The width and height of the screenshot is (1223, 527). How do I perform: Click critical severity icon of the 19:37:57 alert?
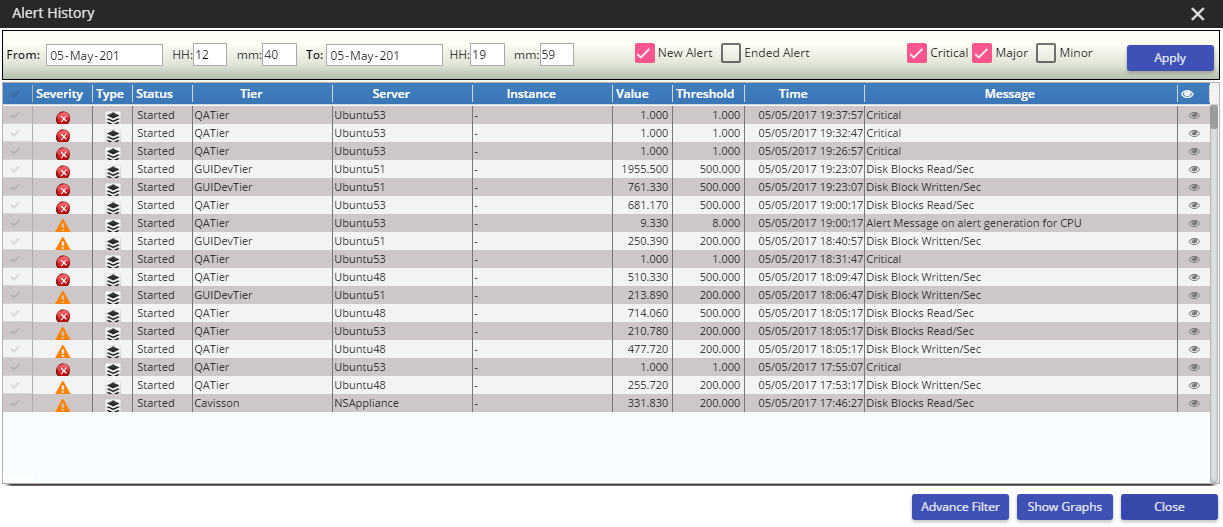point(62,117)
